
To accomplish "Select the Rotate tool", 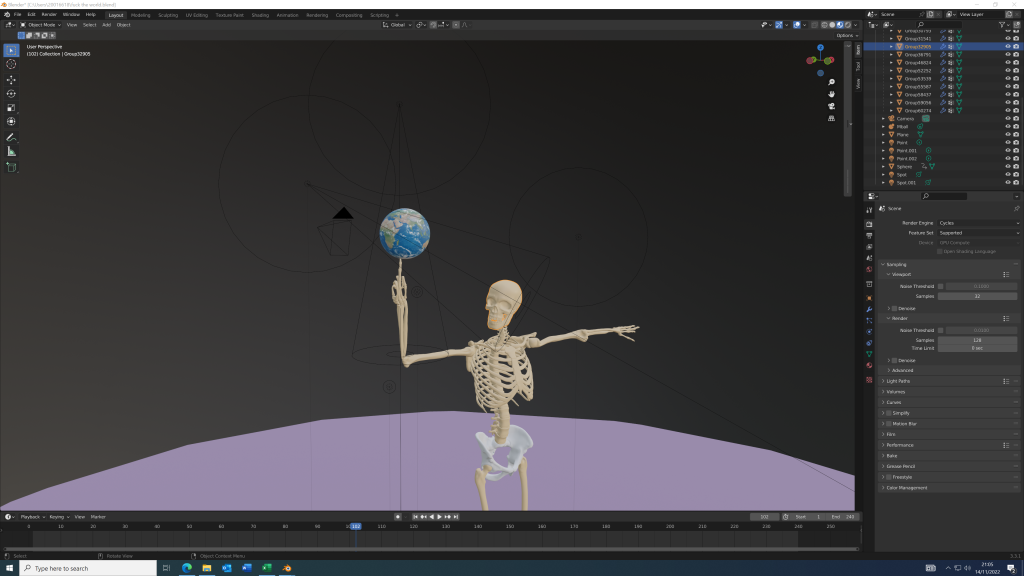I will 11,93.
